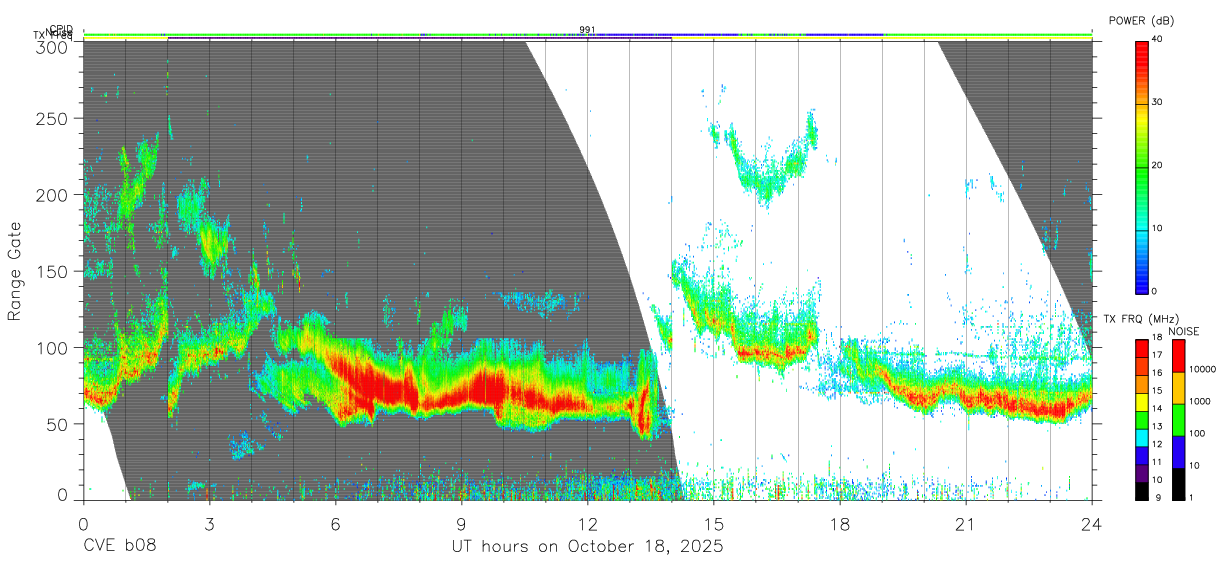Click the 40 tick on POWER scale
Image resolution: width=1228 pixels, height=567 pixels.
click(x=1157, y=40)
